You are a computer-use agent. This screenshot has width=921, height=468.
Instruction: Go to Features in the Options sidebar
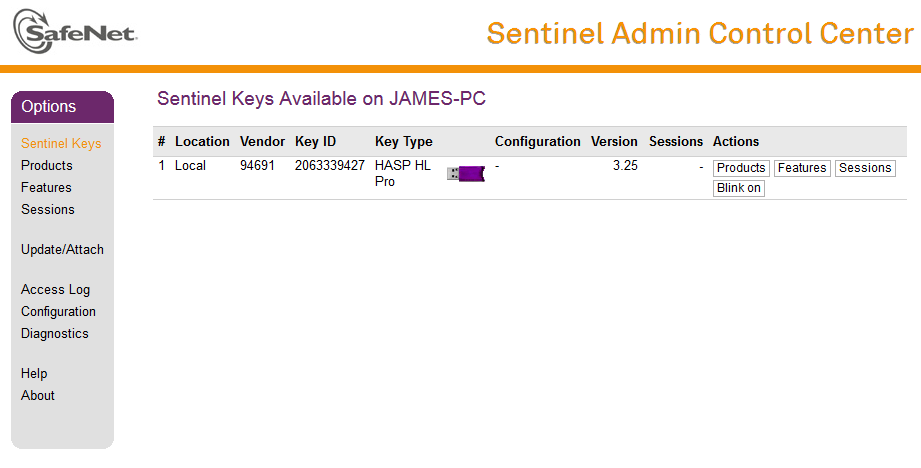tap(46, 187)
